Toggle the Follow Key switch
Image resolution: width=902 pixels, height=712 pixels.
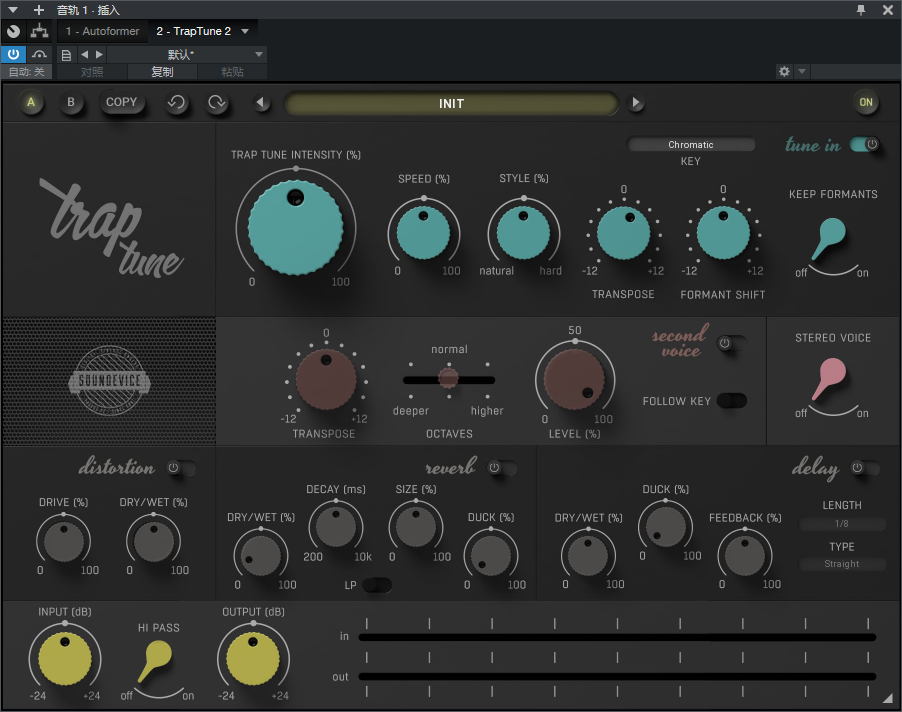coord(732,400)
